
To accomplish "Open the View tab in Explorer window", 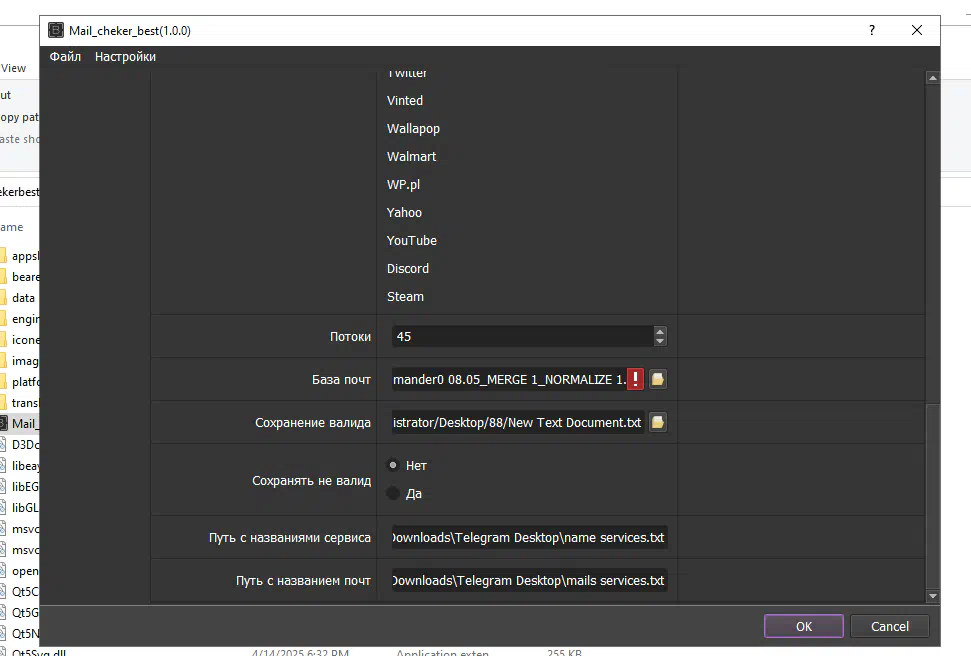I will tap(14, 68).
